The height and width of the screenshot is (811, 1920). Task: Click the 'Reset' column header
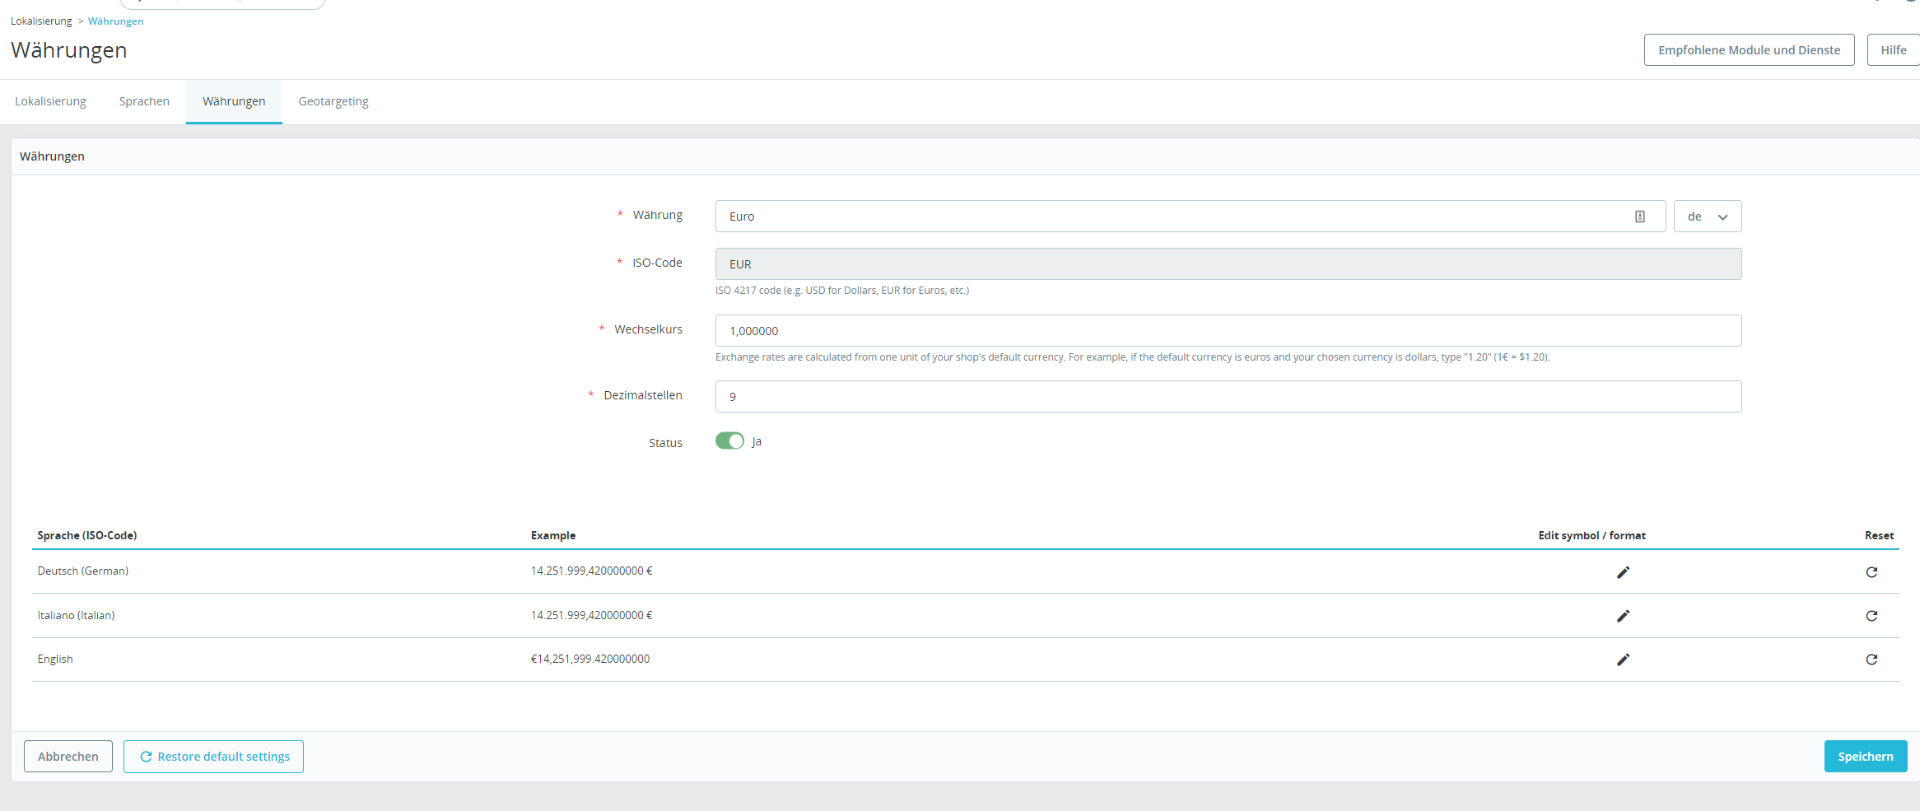pos(1879,536)
